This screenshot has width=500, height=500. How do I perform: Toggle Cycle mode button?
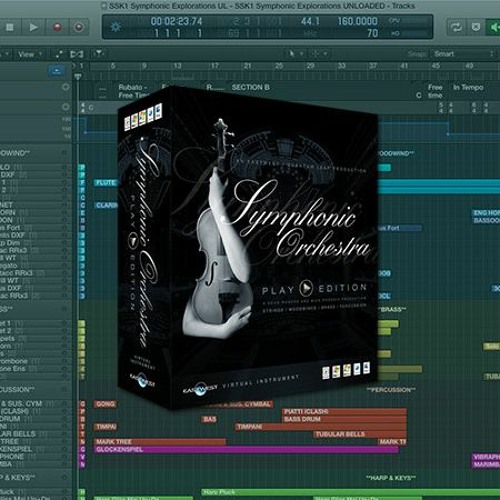[456, 27]
